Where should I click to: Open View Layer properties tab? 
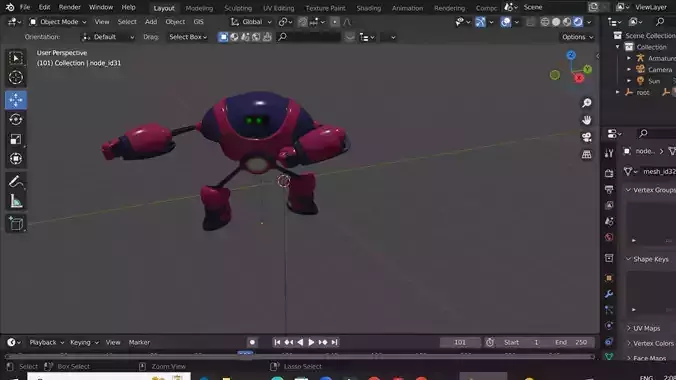[x=609, y=205]
